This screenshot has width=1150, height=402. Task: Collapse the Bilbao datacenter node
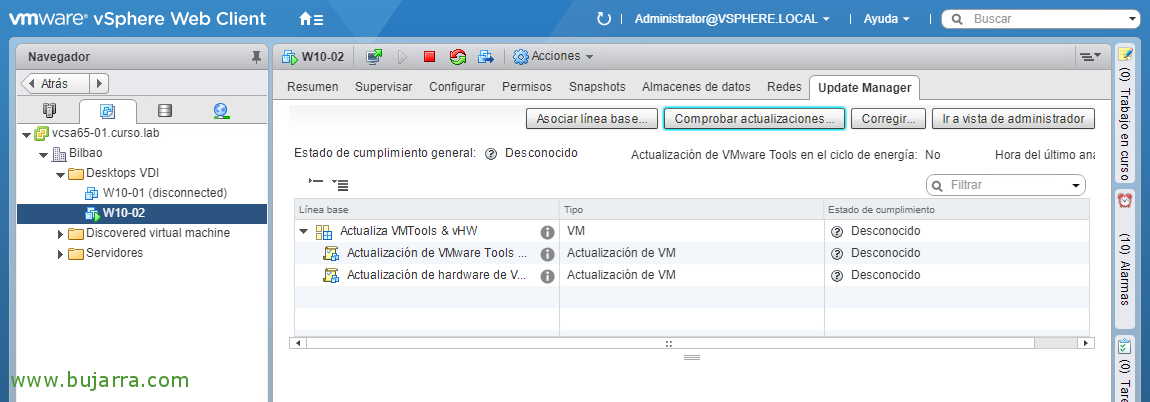[x=44, y=154]
